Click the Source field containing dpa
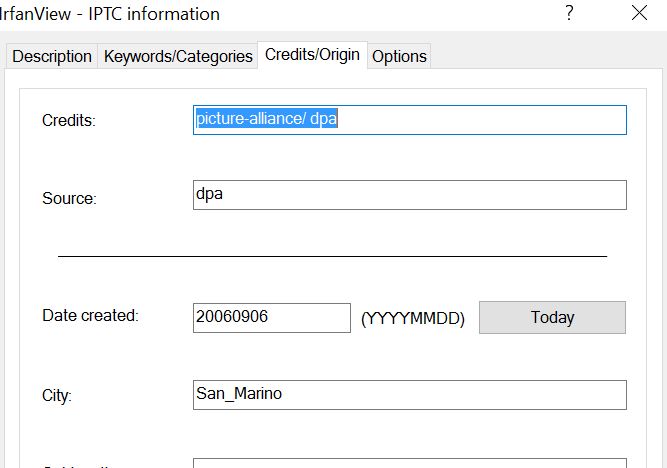The height and width of the screenshot is (468, 667). [x=410, y=195]
